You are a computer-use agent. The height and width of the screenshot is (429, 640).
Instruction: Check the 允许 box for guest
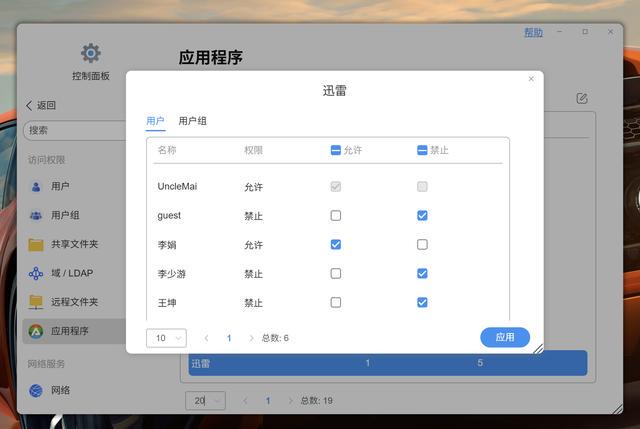[x=336, y=215]
